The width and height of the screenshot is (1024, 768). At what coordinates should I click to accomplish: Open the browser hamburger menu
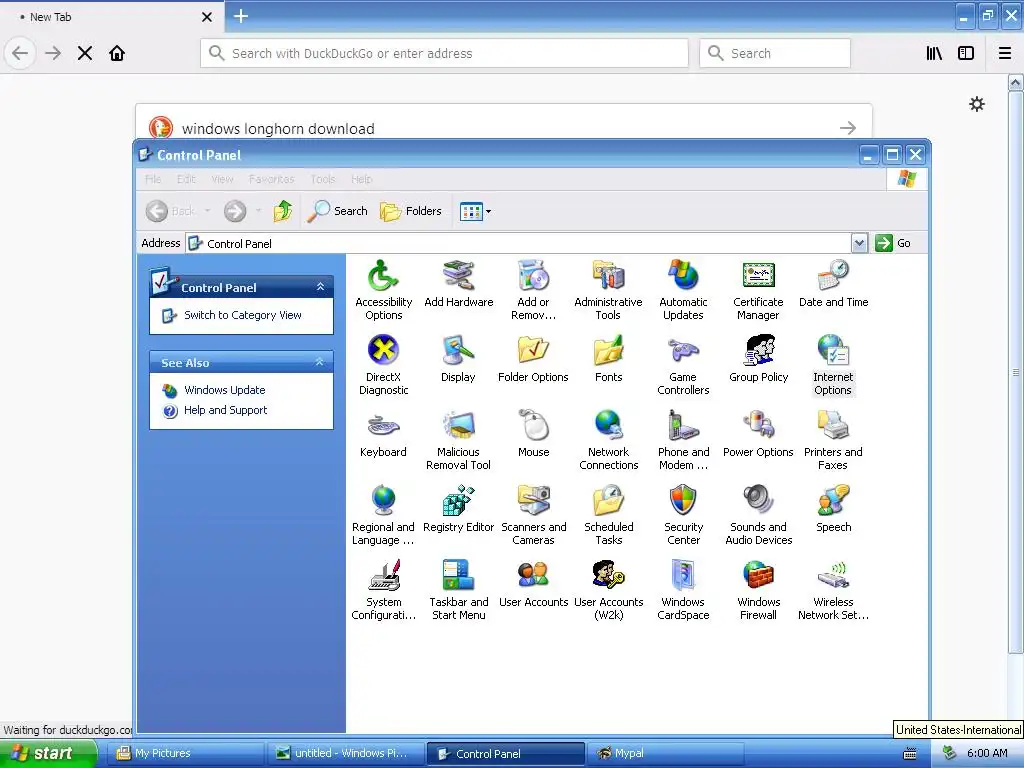click(x=1004, y=53)
